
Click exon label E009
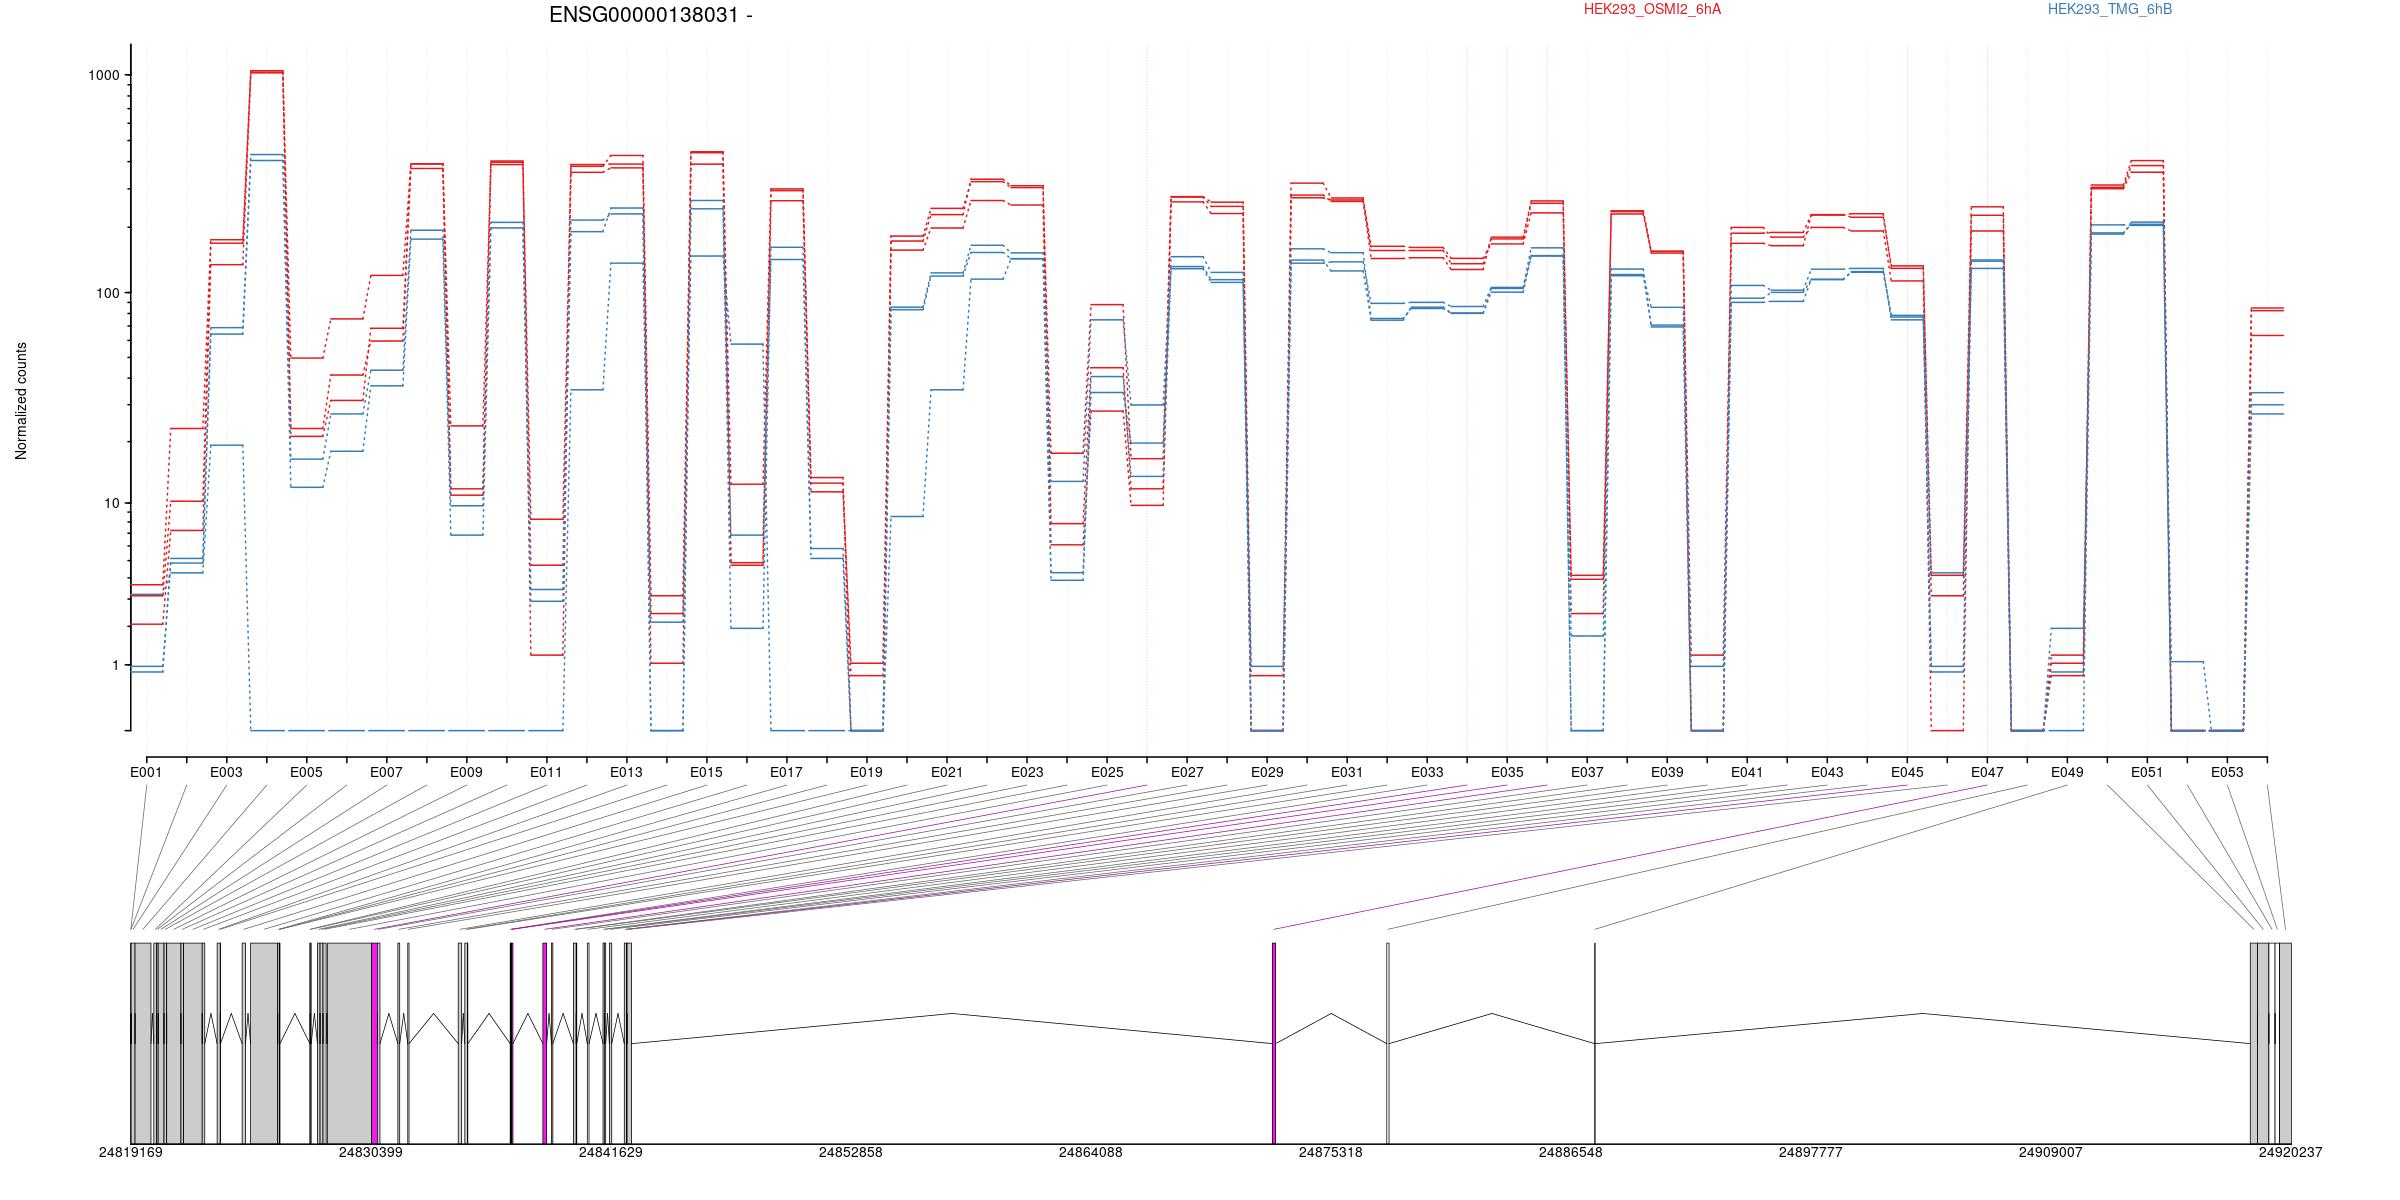(x=466, y=772)
